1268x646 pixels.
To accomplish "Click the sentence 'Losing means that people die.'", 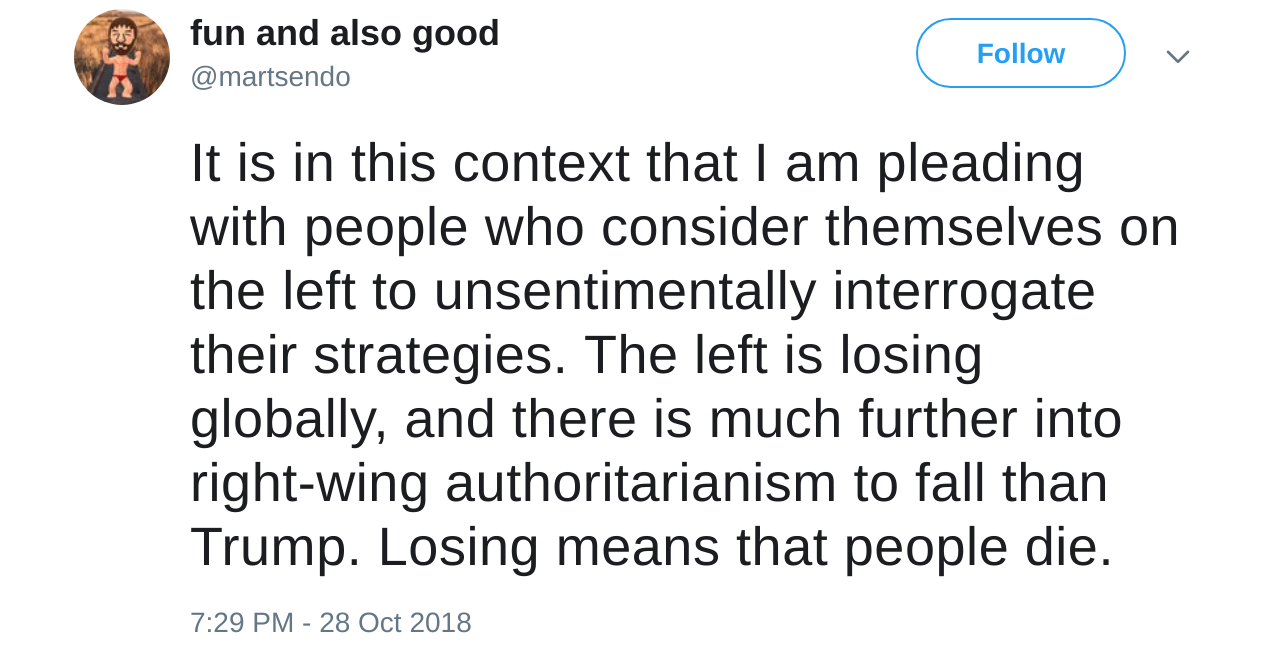I will tap(745, 547).
